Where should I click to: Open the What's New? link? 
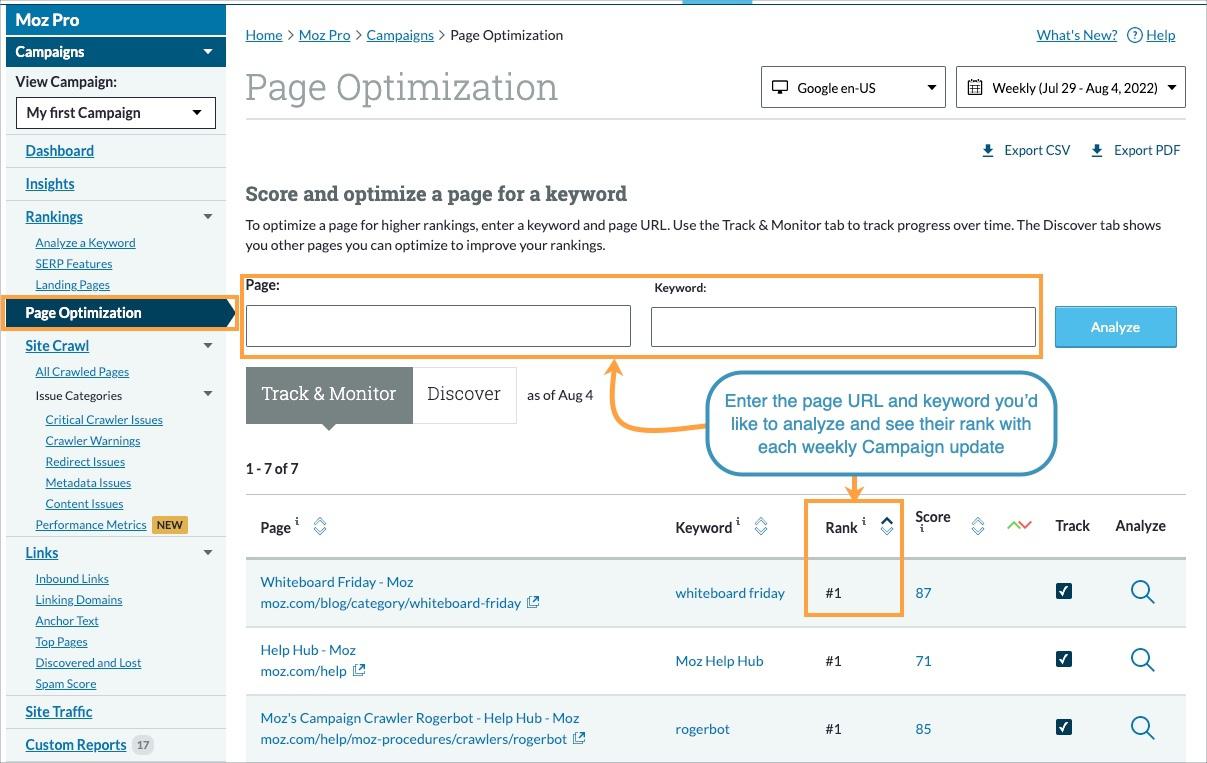click(x=1076, y=35)
